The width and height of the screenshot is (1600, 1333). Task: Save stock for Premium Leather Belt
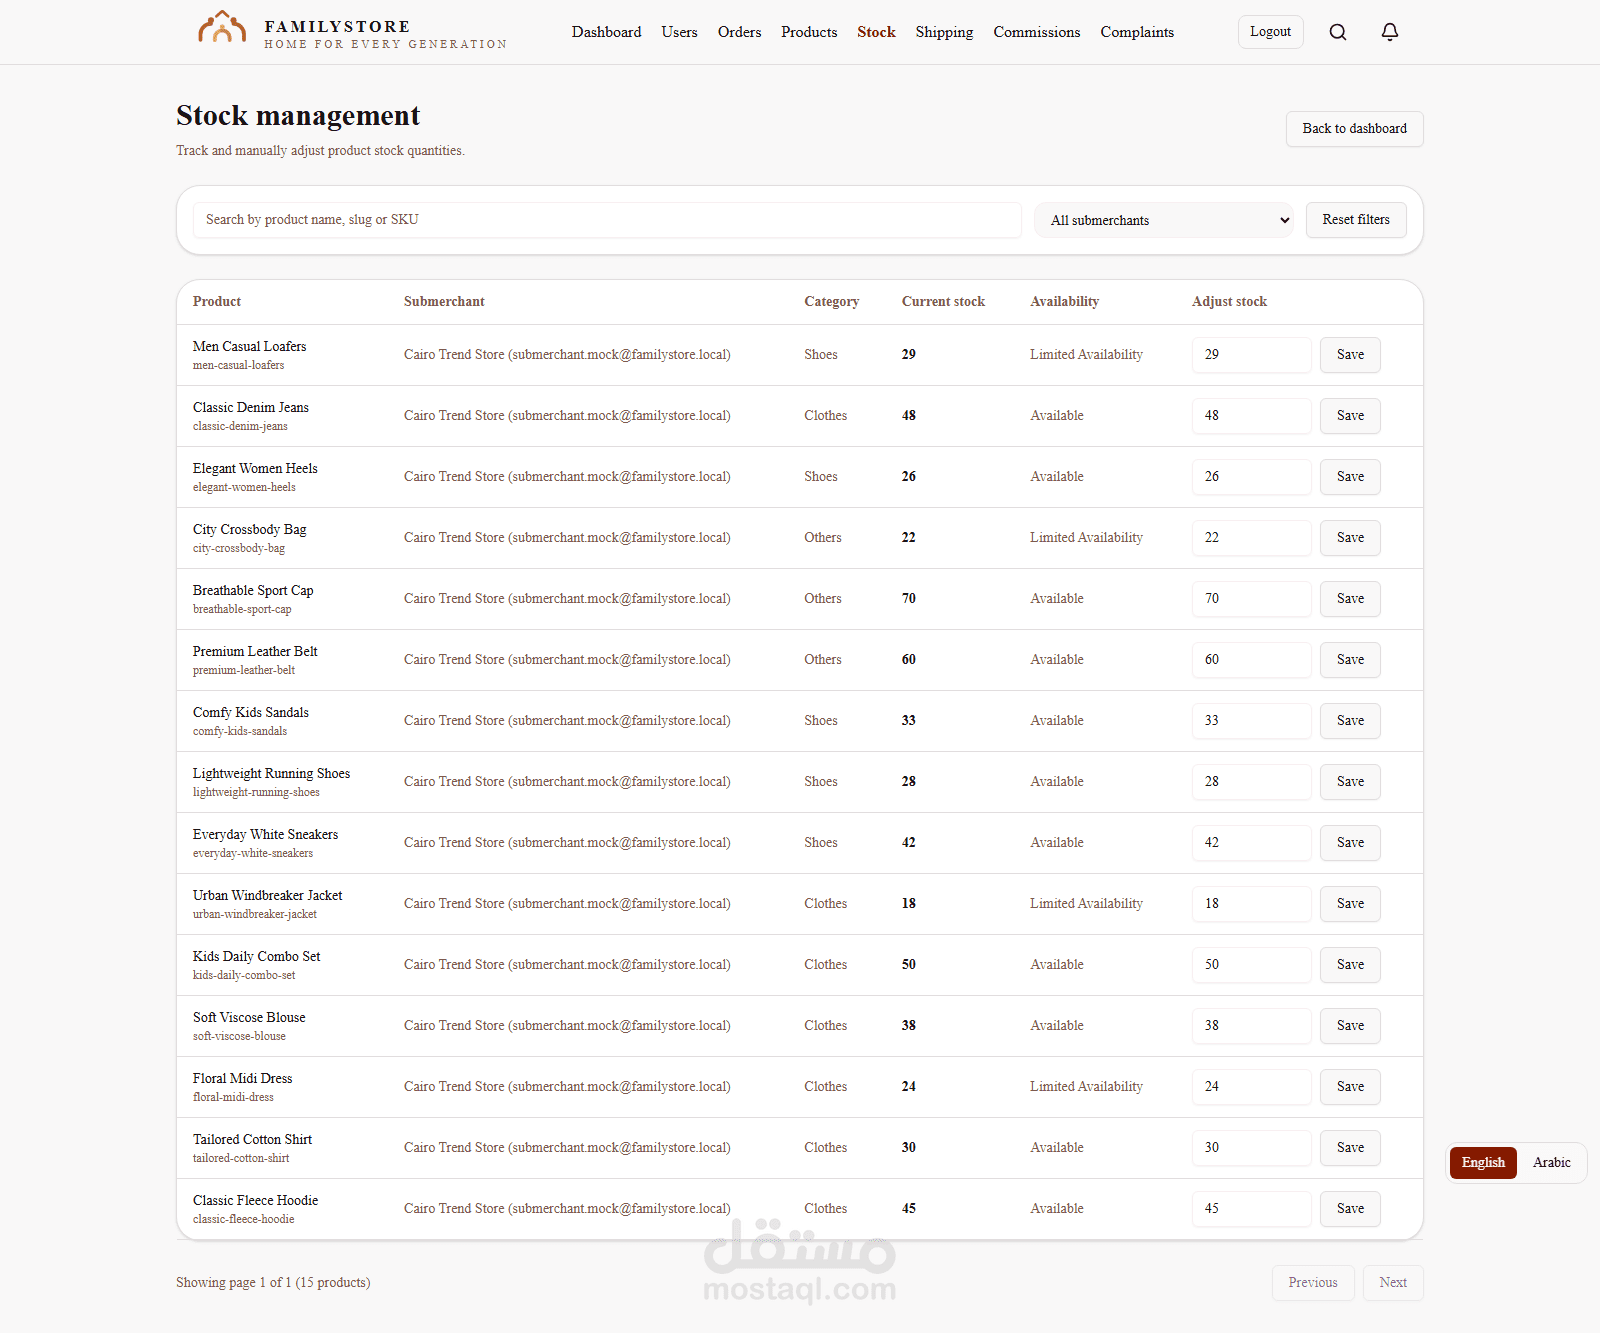(1350, 660)
